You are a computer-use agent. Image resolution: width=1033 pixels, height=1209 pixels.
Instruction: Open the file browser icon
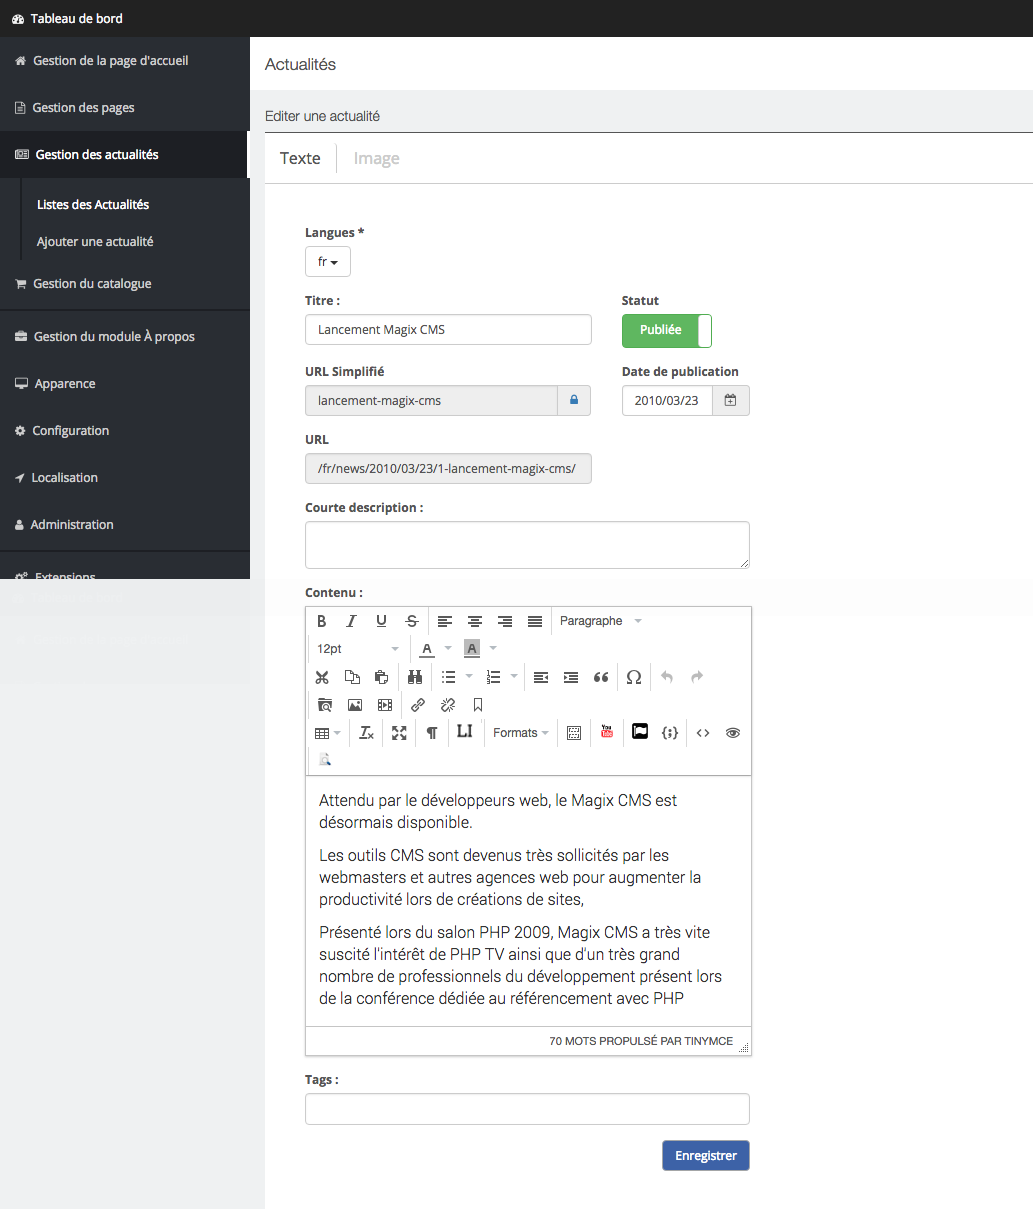324,705
